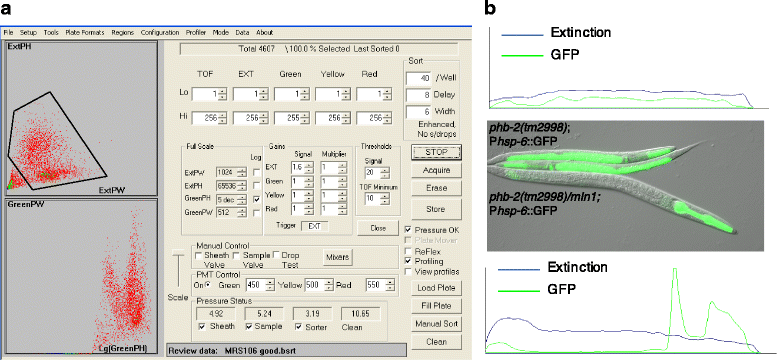Screen dimensions: 777x360
Task: Adjust the Red Hi gate spinner
Action: 387,118
